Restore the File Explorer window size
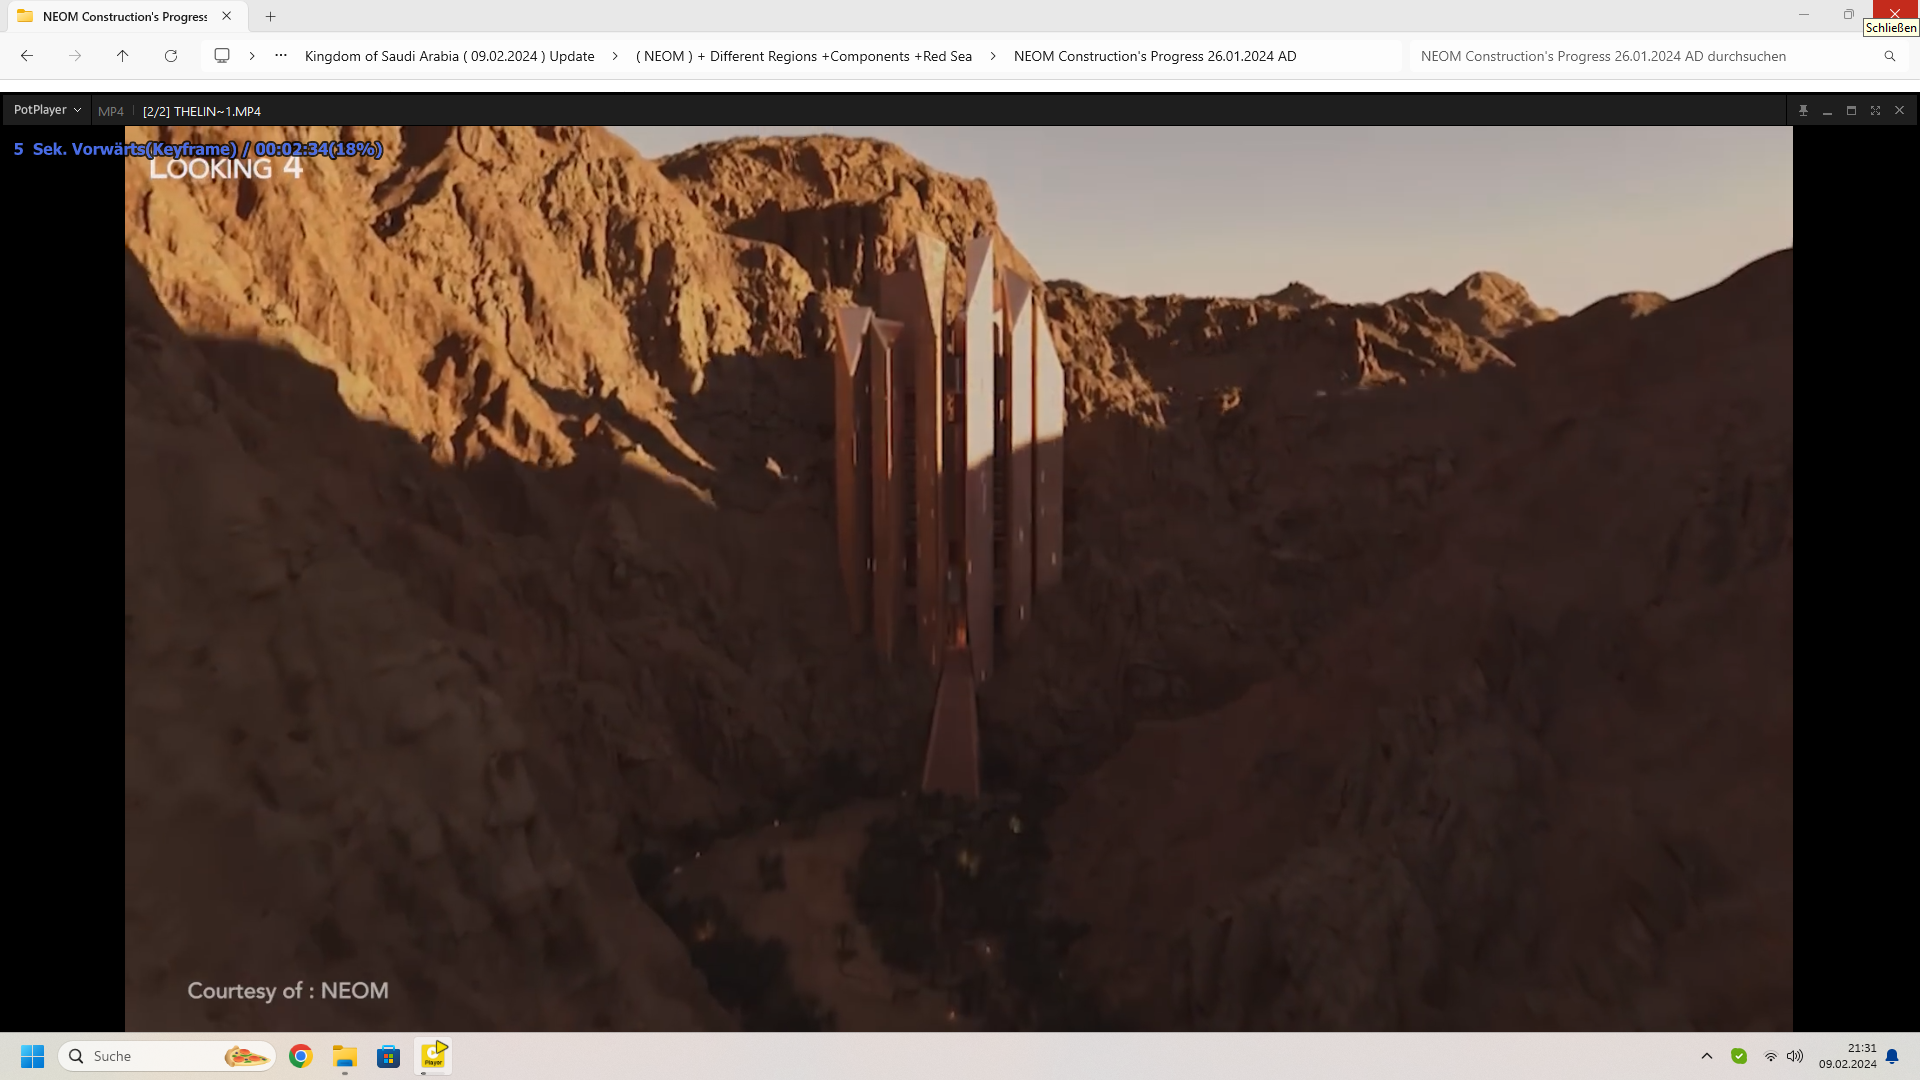Viewport: 1920px width, 1080px height. pos(1848,14)
